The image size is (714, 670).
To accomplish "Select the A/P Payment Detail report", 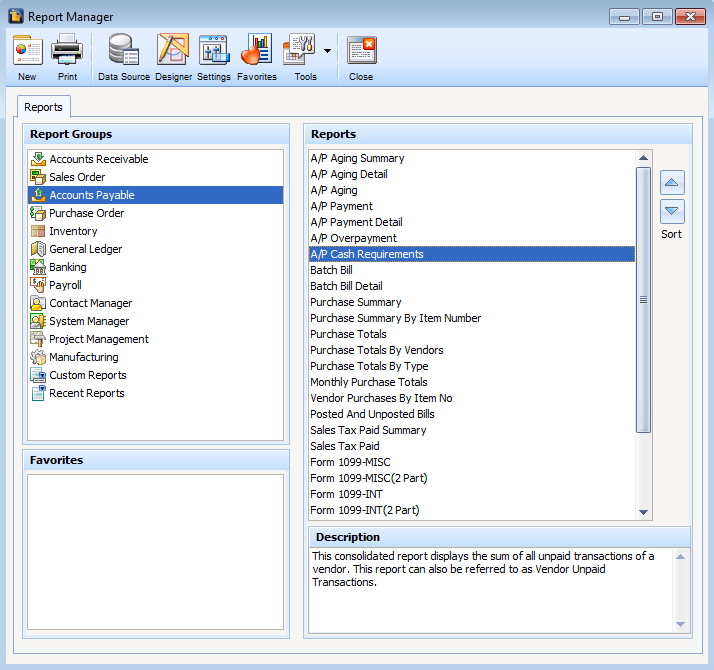I will [x=472, y=222].
